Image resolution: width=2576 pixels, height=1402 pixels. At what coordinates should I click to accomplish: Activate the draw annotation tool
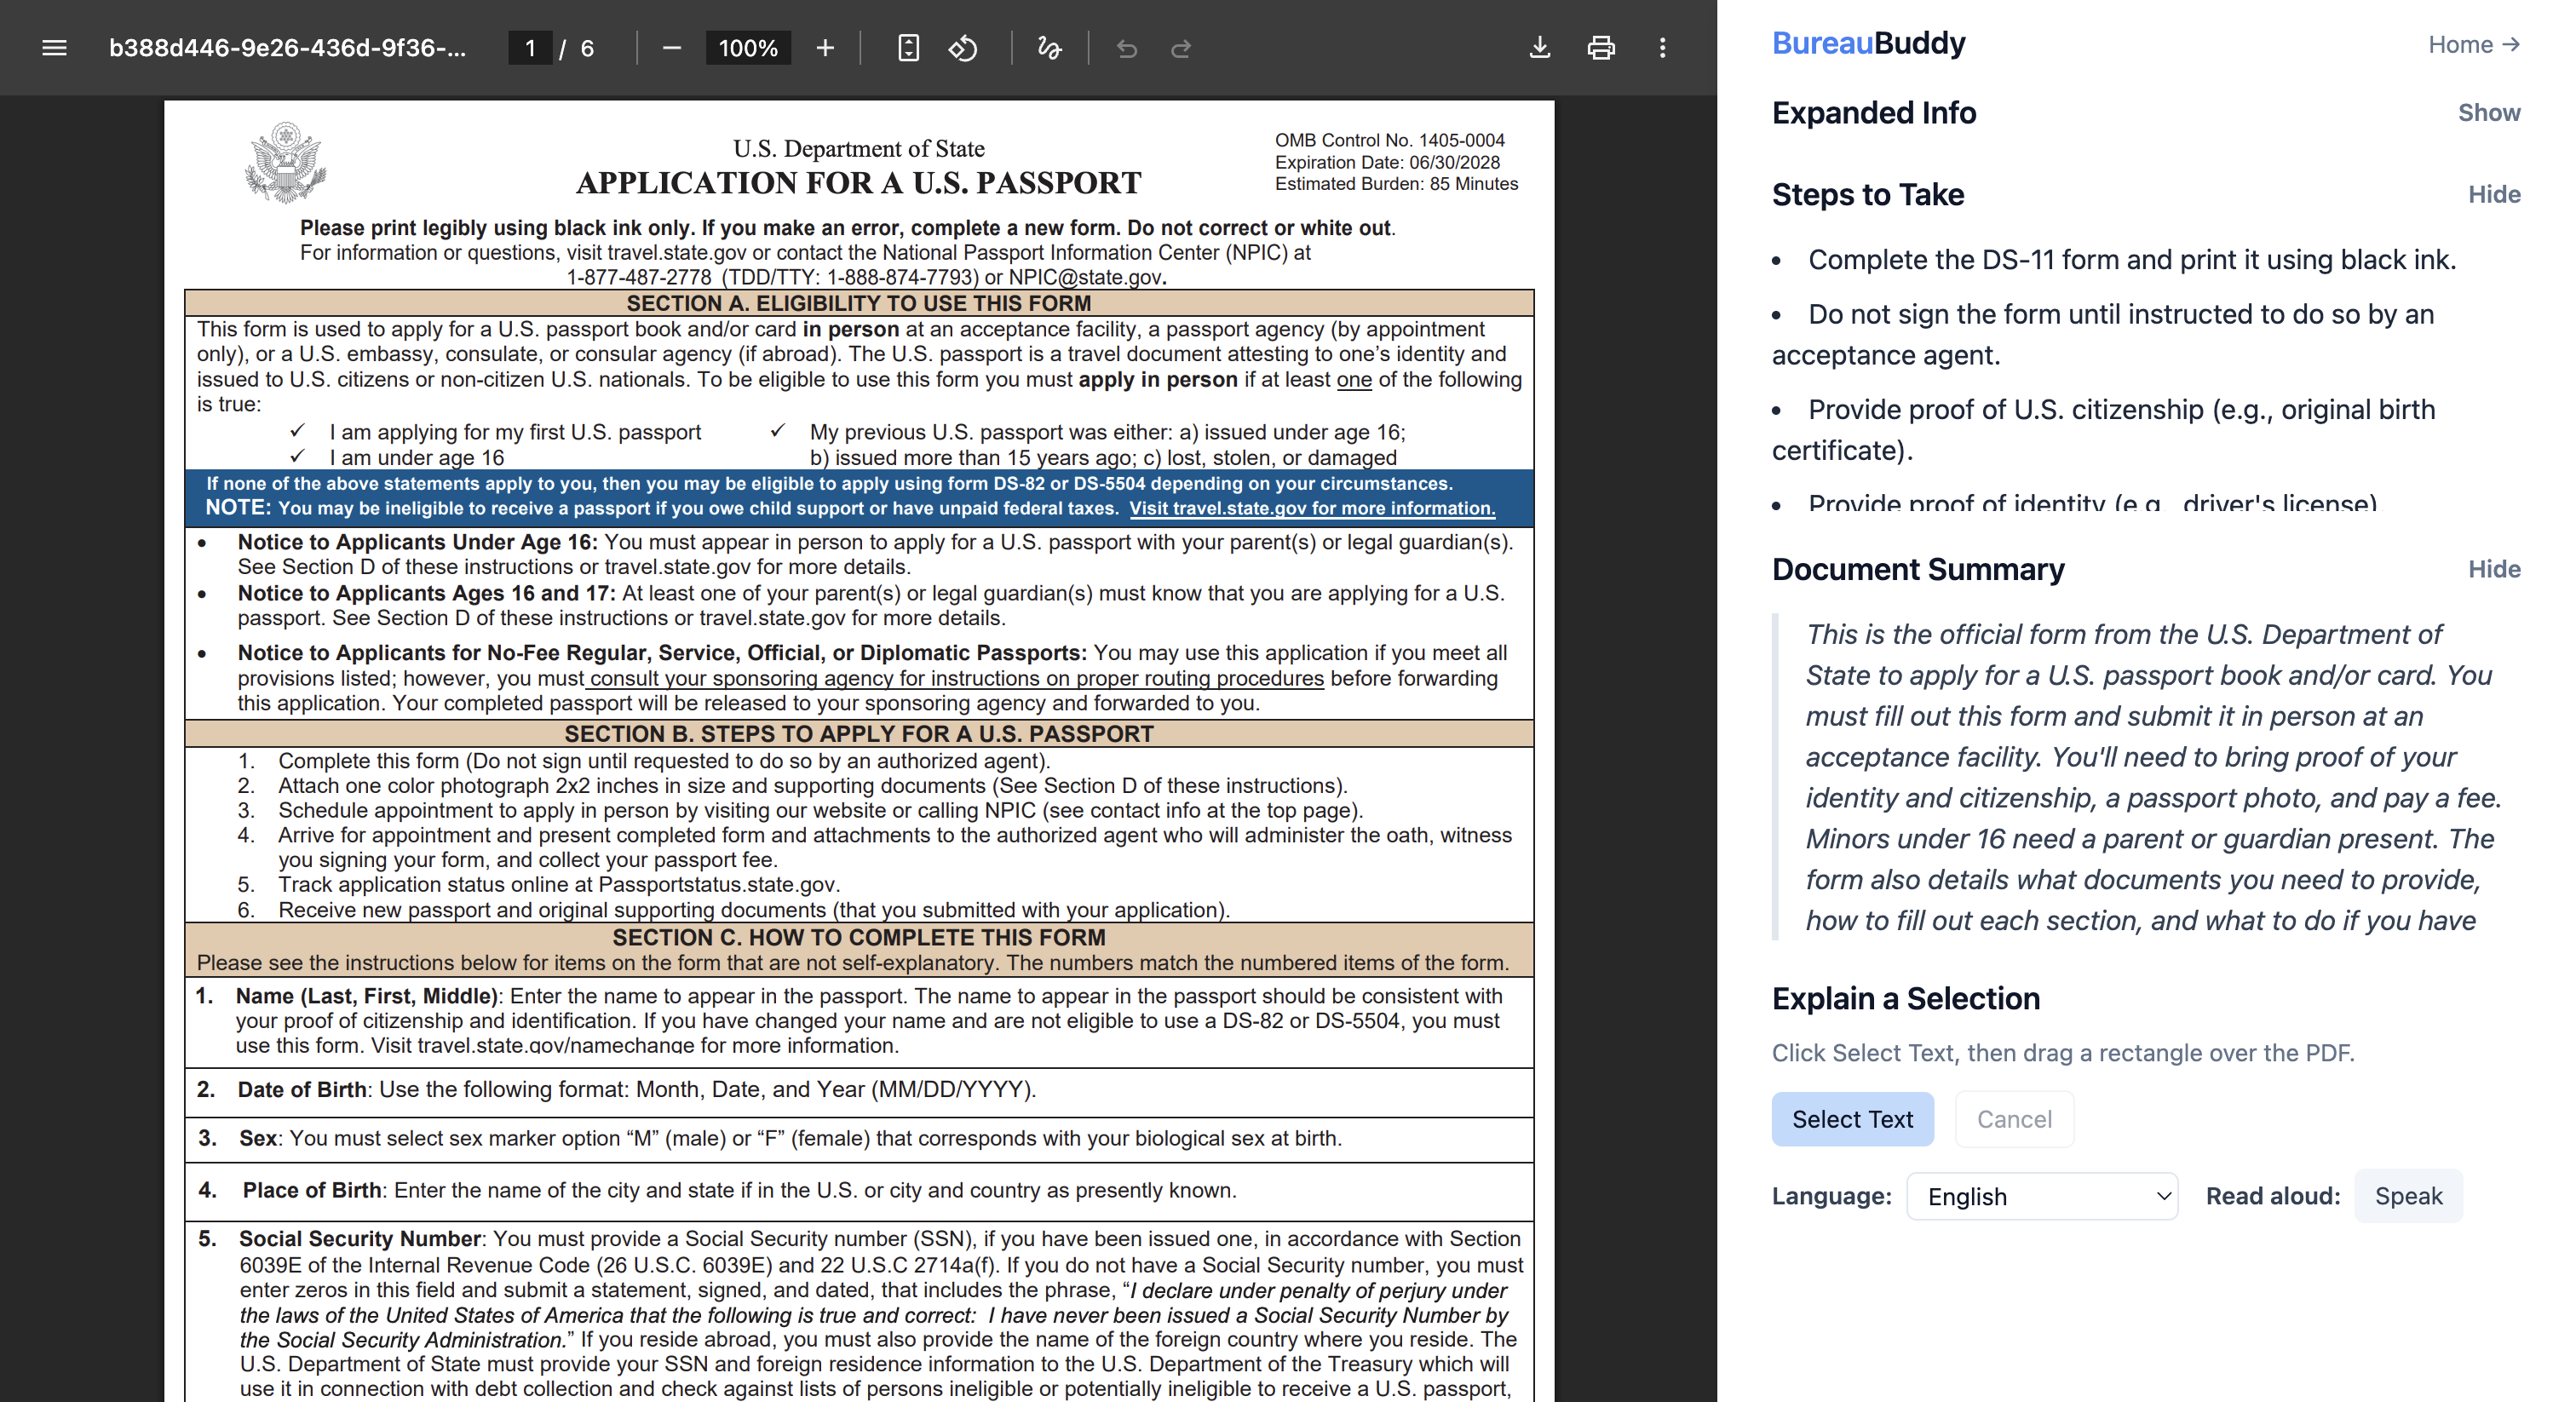pos(1049,48)
